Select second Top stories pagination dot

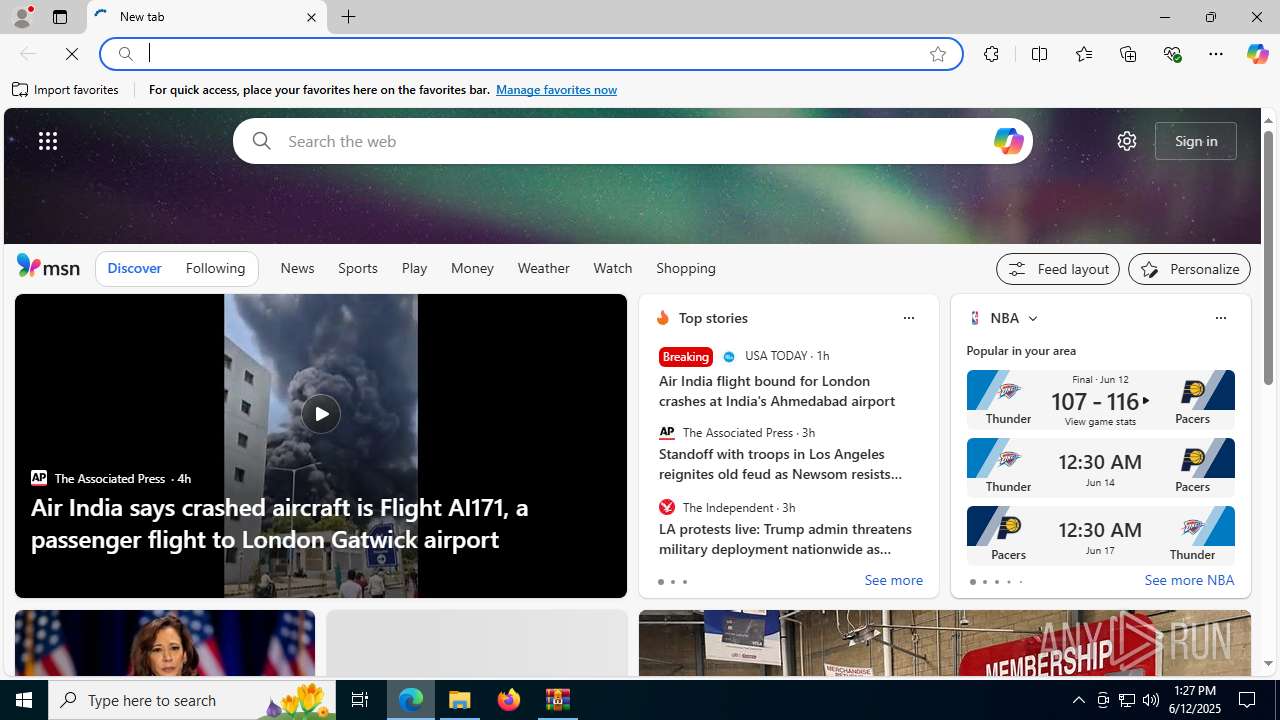tap(672, 582)
